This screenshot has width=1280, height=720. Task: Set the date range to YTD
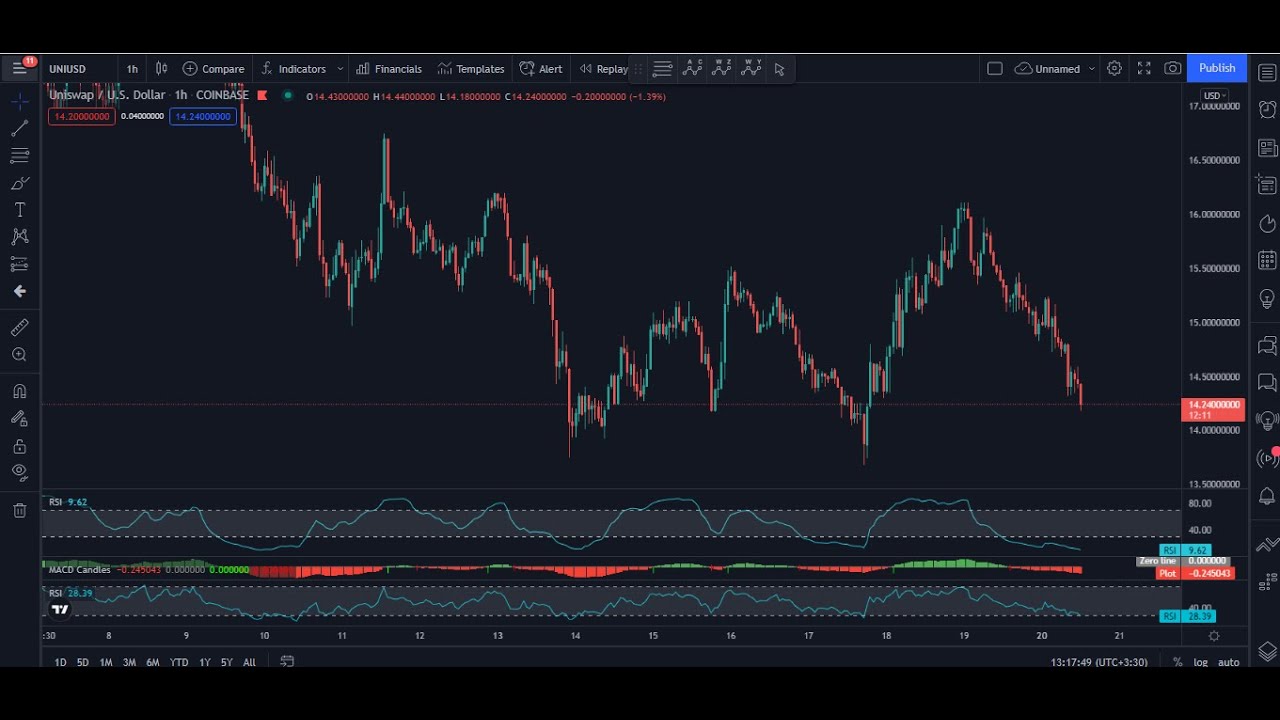point(179,662)
